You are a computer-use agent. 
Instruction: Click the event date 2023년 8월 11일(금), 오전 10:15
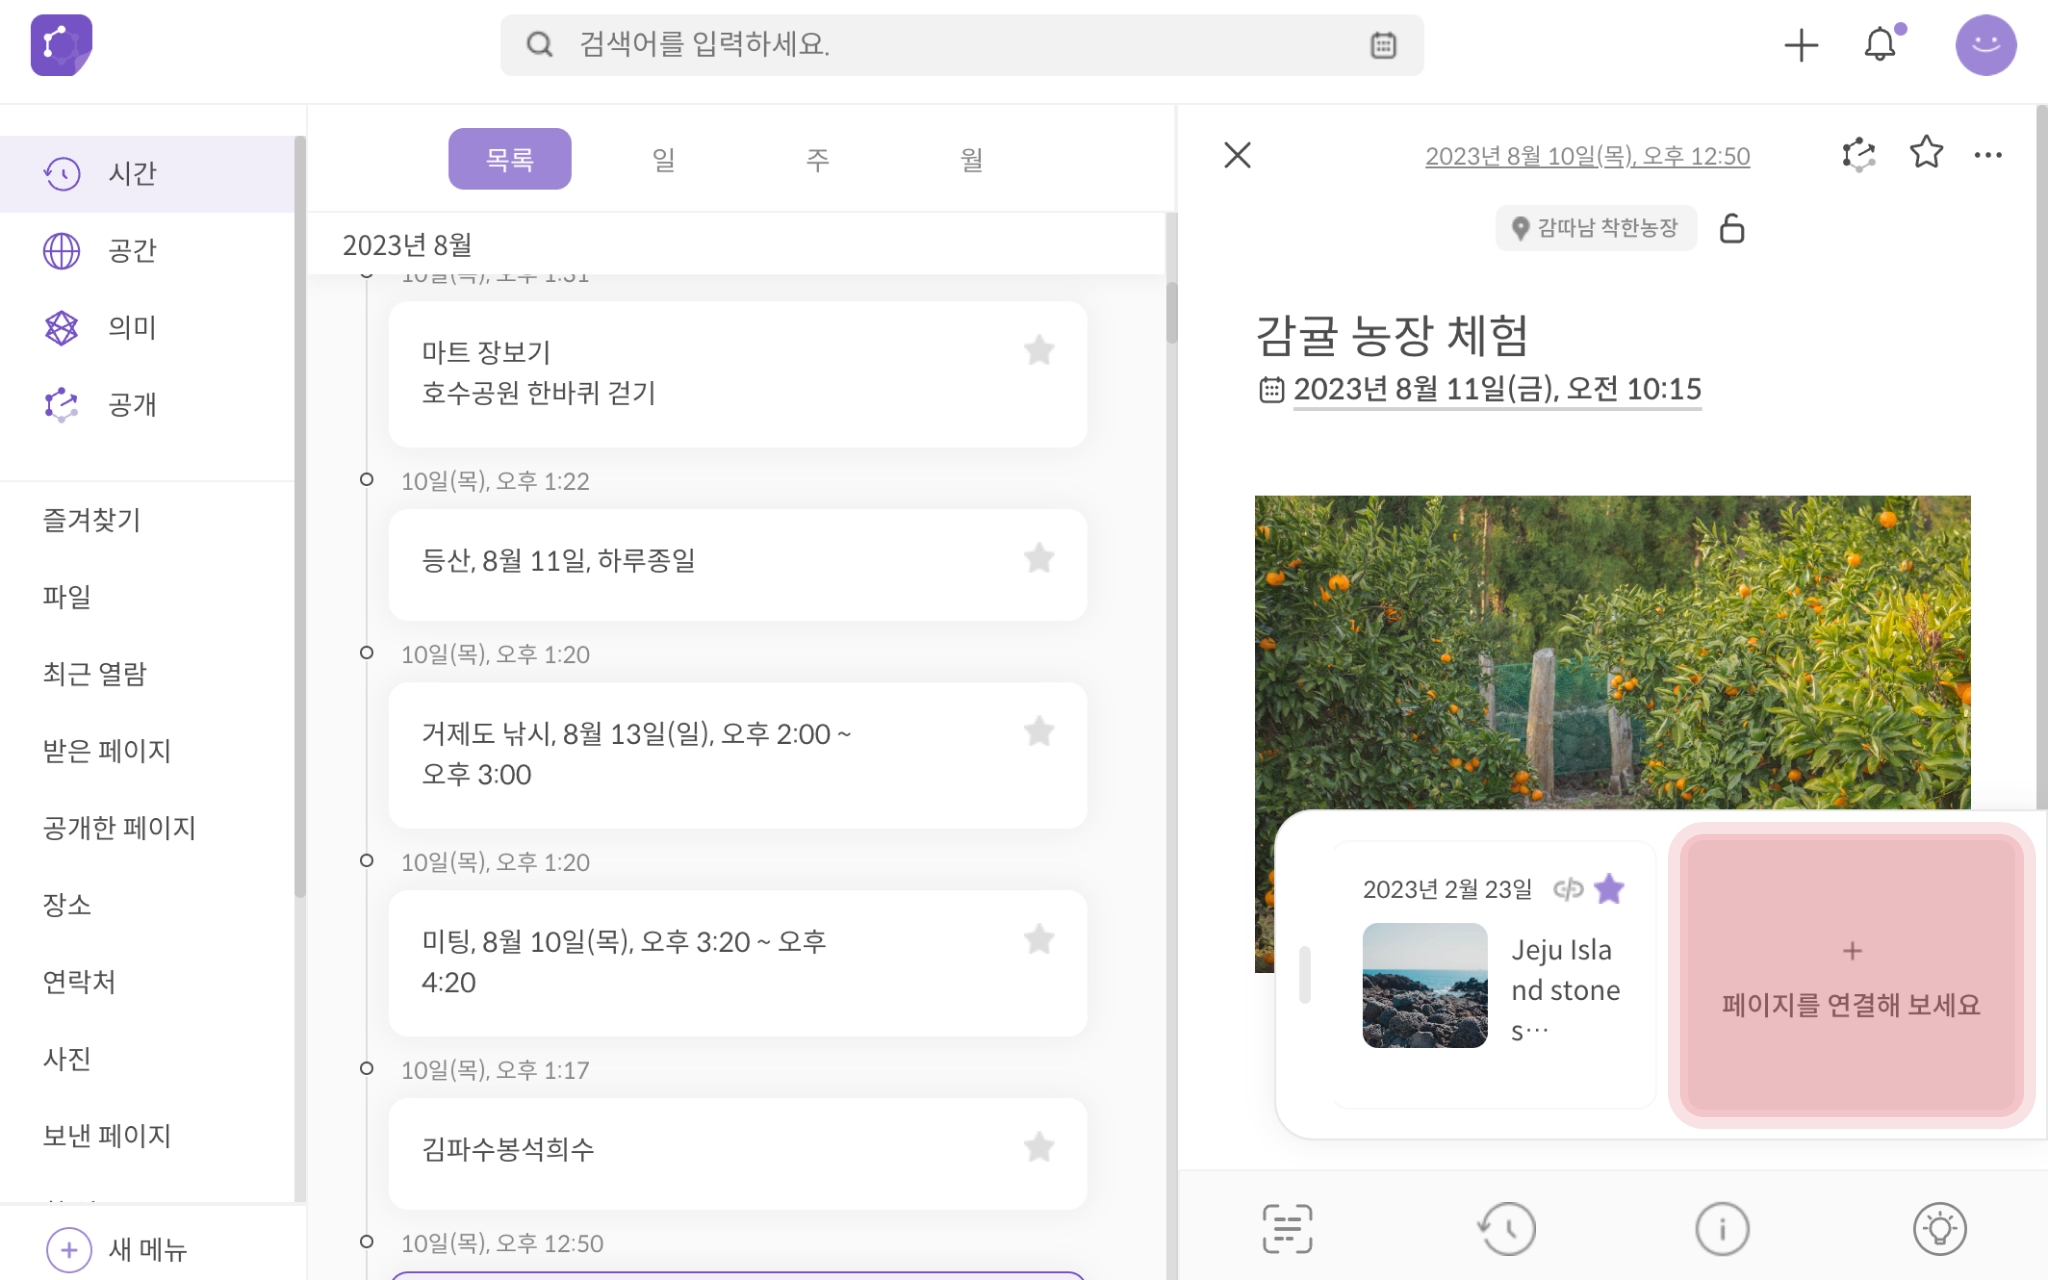click(x=1497, y=389)
